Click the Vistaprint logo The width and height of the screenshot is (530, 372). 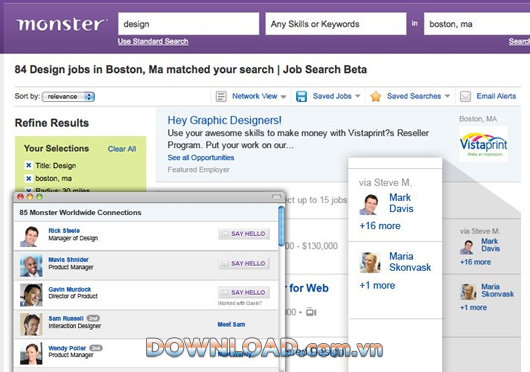[x=483, y=144]
